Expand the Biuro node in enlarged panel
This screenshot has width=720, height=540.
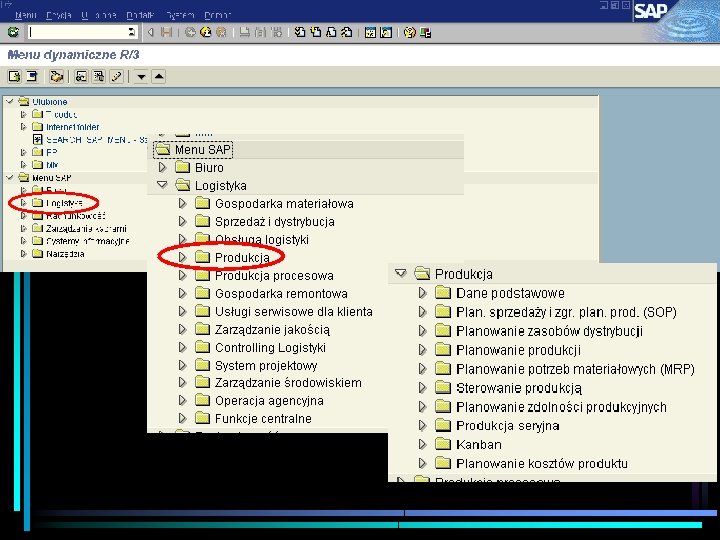coord(162,167)
